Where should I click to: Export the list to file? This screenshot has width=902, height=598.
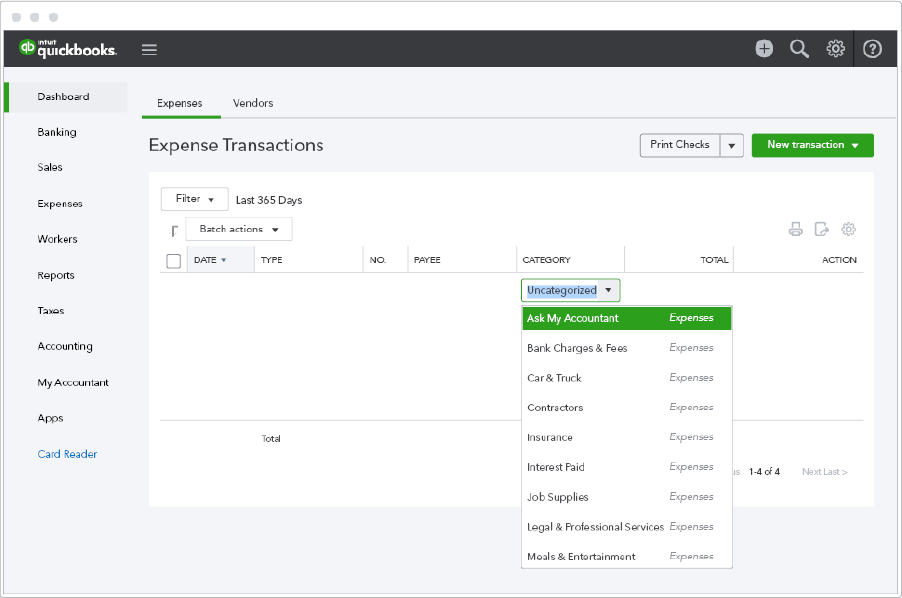coord(821,229)
